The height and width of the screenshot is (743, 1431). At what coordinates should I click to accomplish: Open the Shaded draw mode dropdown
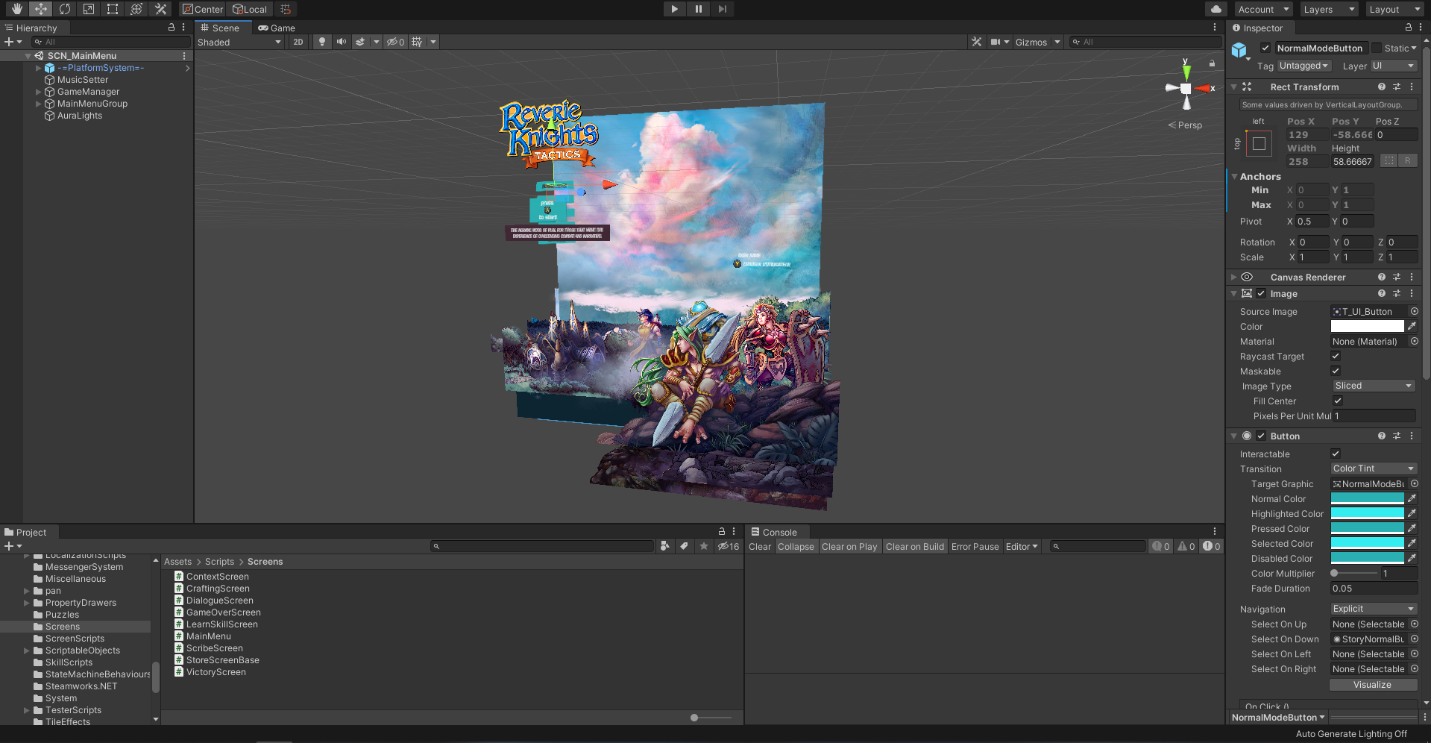pos(240,42)
